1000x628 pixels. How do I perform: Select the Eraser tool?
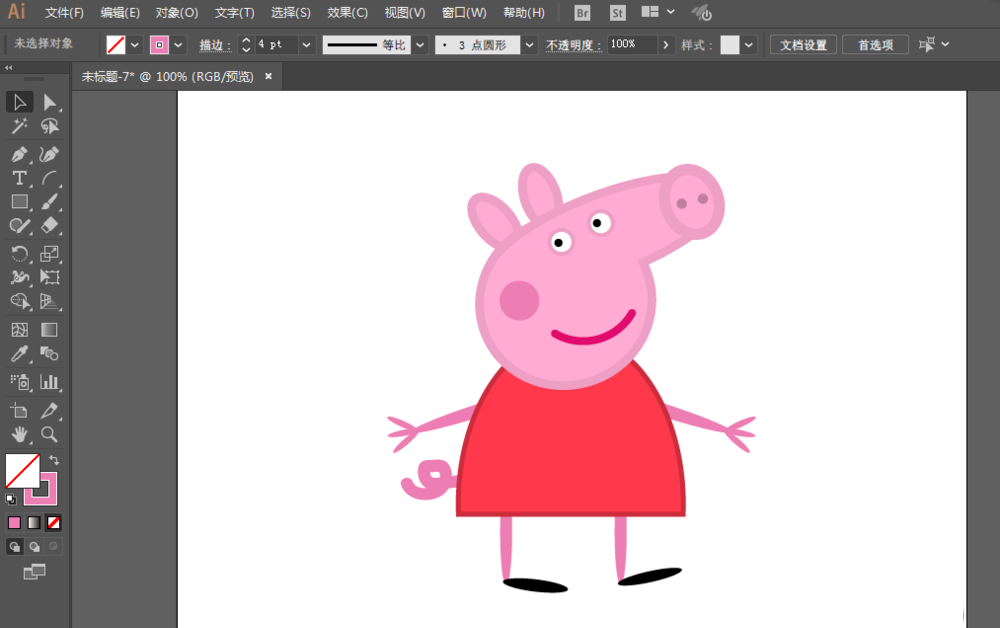tap(50, 226)
